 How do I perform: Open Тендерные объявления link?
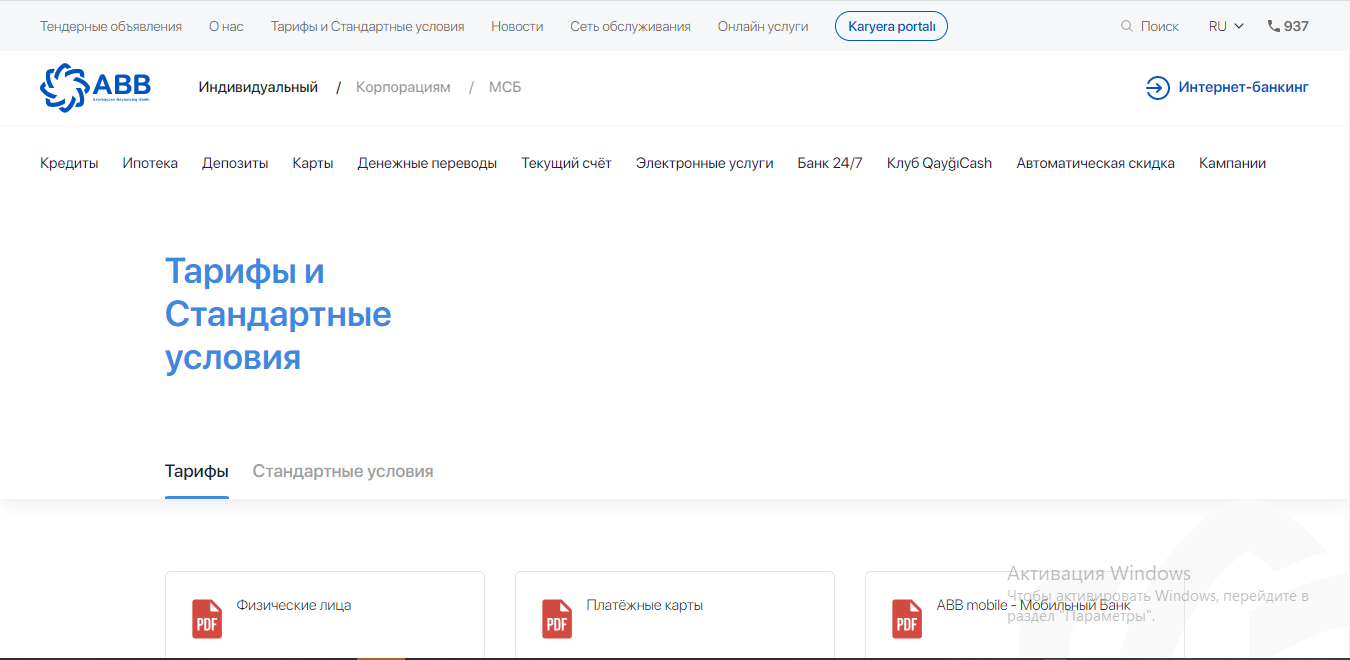point(111,27)
